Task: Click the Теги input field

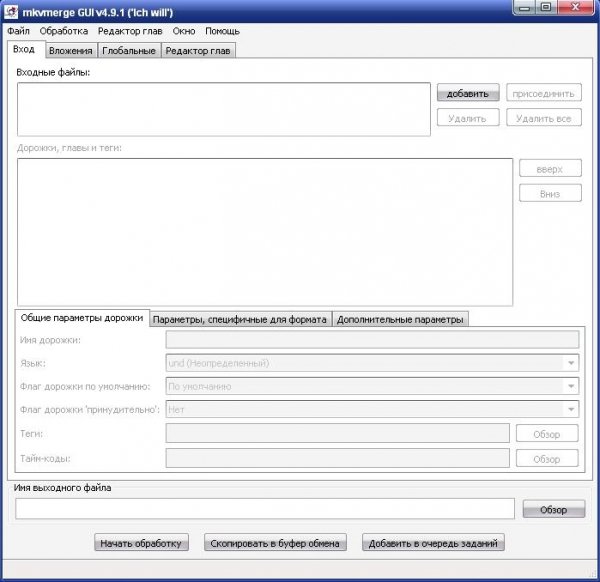Action: pos(338,433)
